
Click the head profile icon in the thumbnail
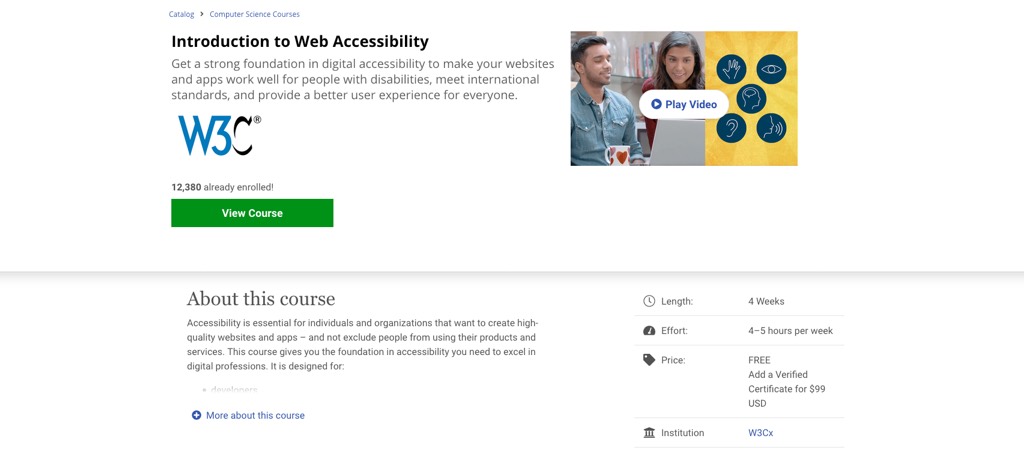[x=751, y=98]
